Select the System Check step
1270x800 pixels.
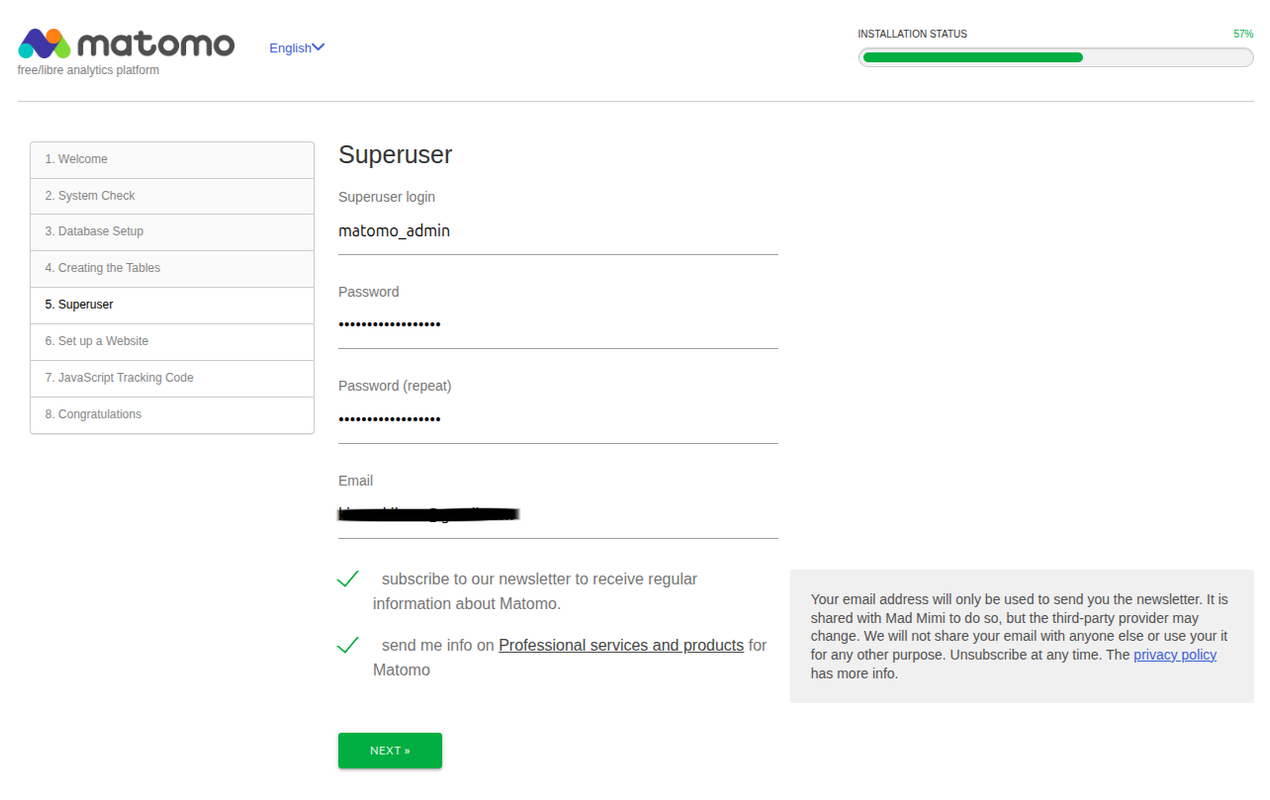pos(172,196)
